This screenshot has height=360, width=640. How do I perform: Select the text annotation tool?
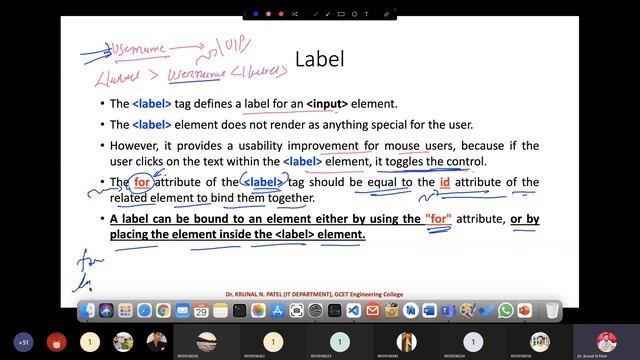(367, 14)
